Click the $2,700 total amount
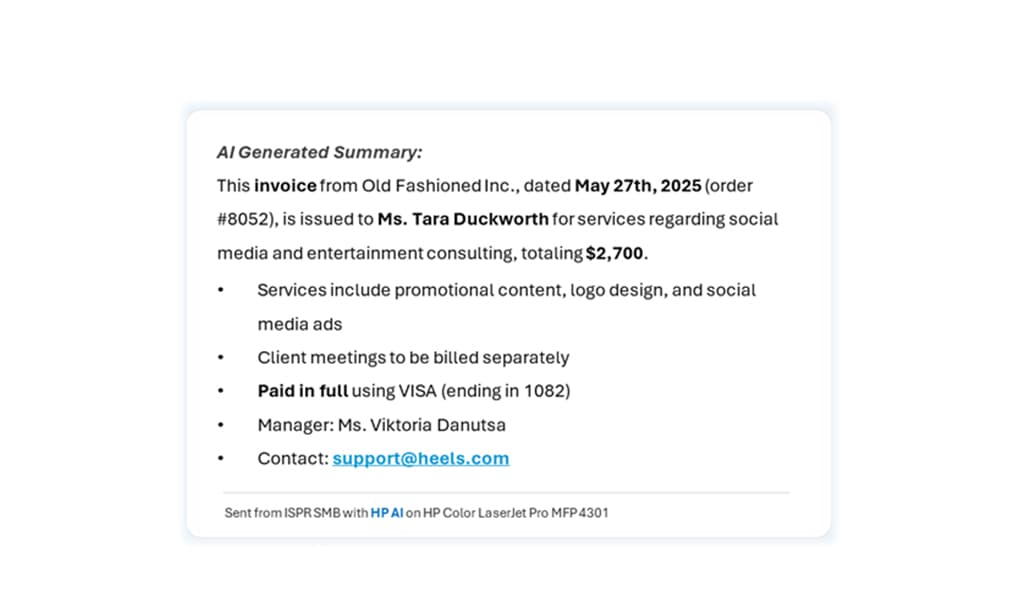Image resolution: width=1014 pixels, height=600 pixels. coord(614,254)
